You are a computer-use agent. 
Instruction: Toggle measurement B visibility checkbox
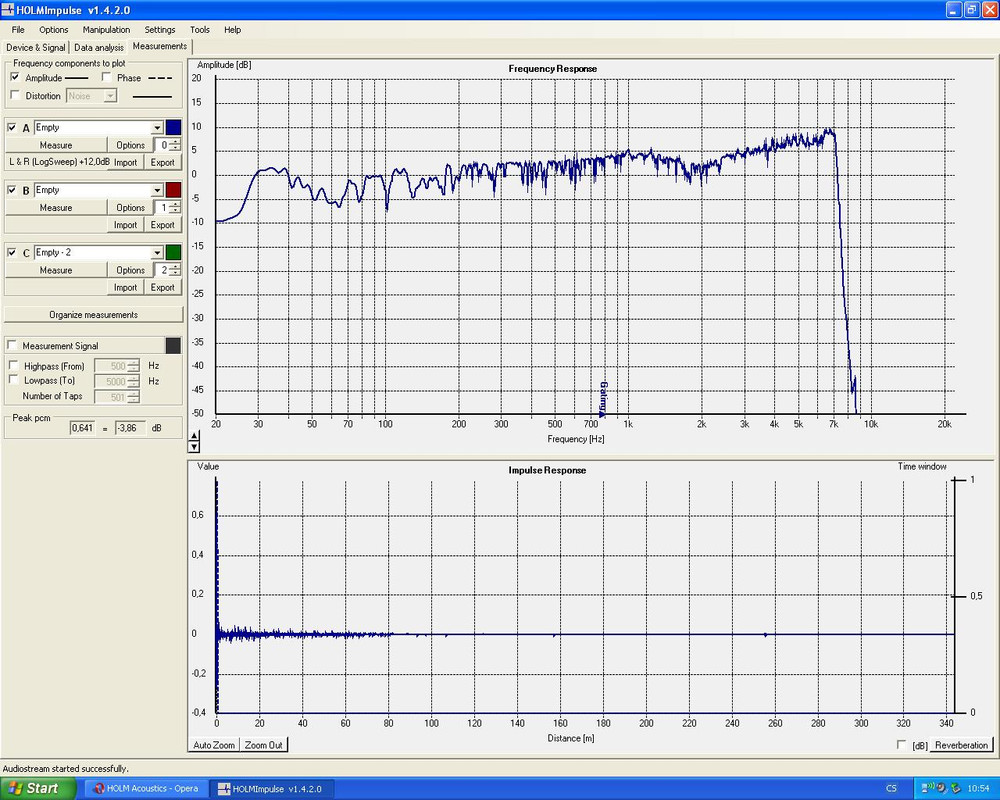12,189
